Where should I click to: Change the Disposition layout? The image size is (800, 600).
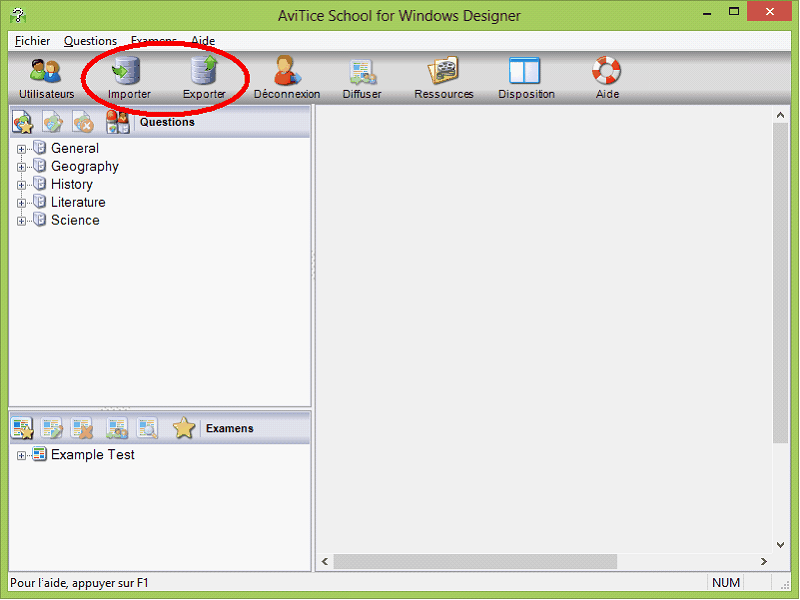pos(524,70)
